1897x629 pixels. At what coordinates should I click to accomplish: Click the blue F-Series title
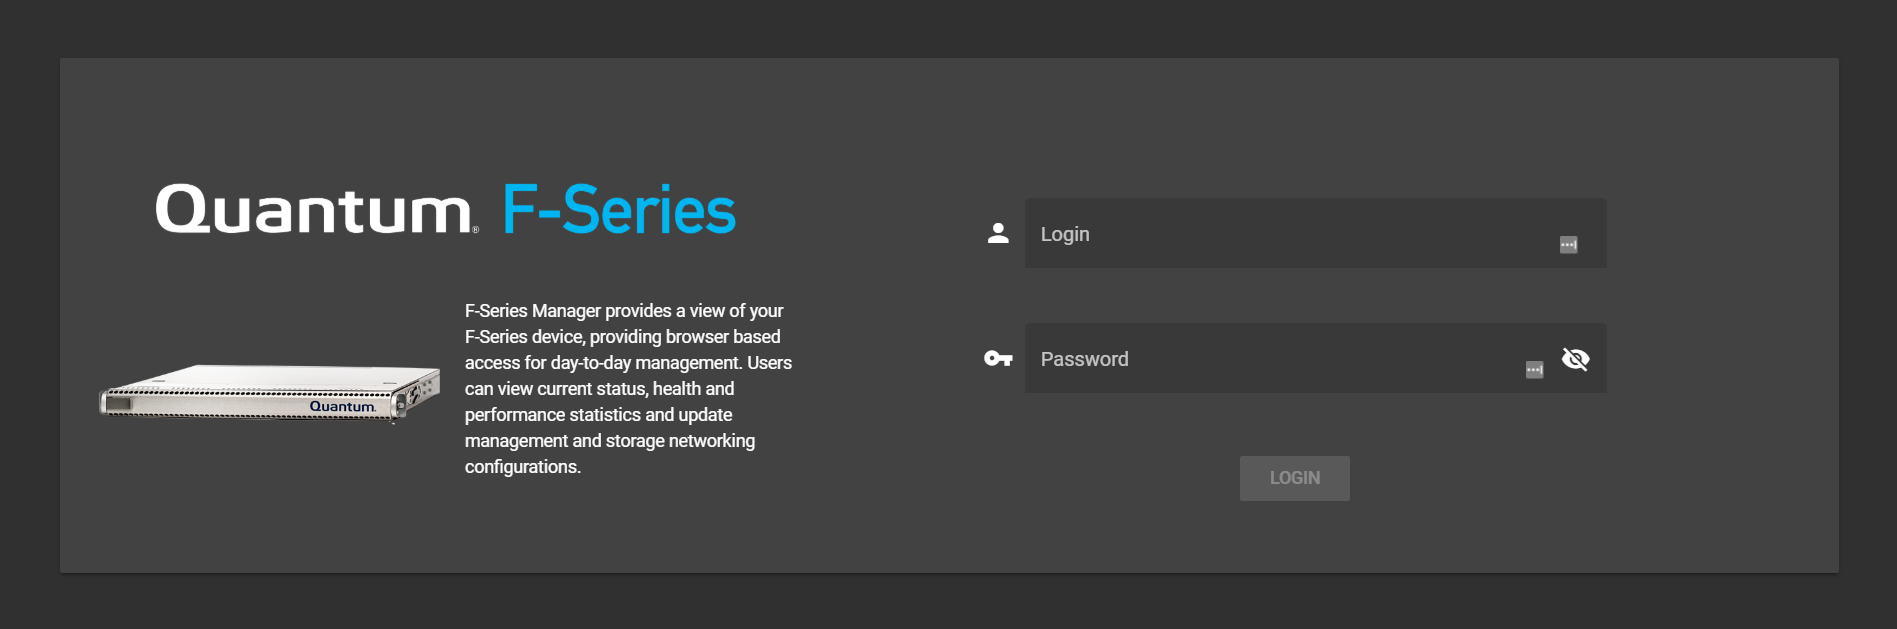pyautogui.click(x=619, y=210)
